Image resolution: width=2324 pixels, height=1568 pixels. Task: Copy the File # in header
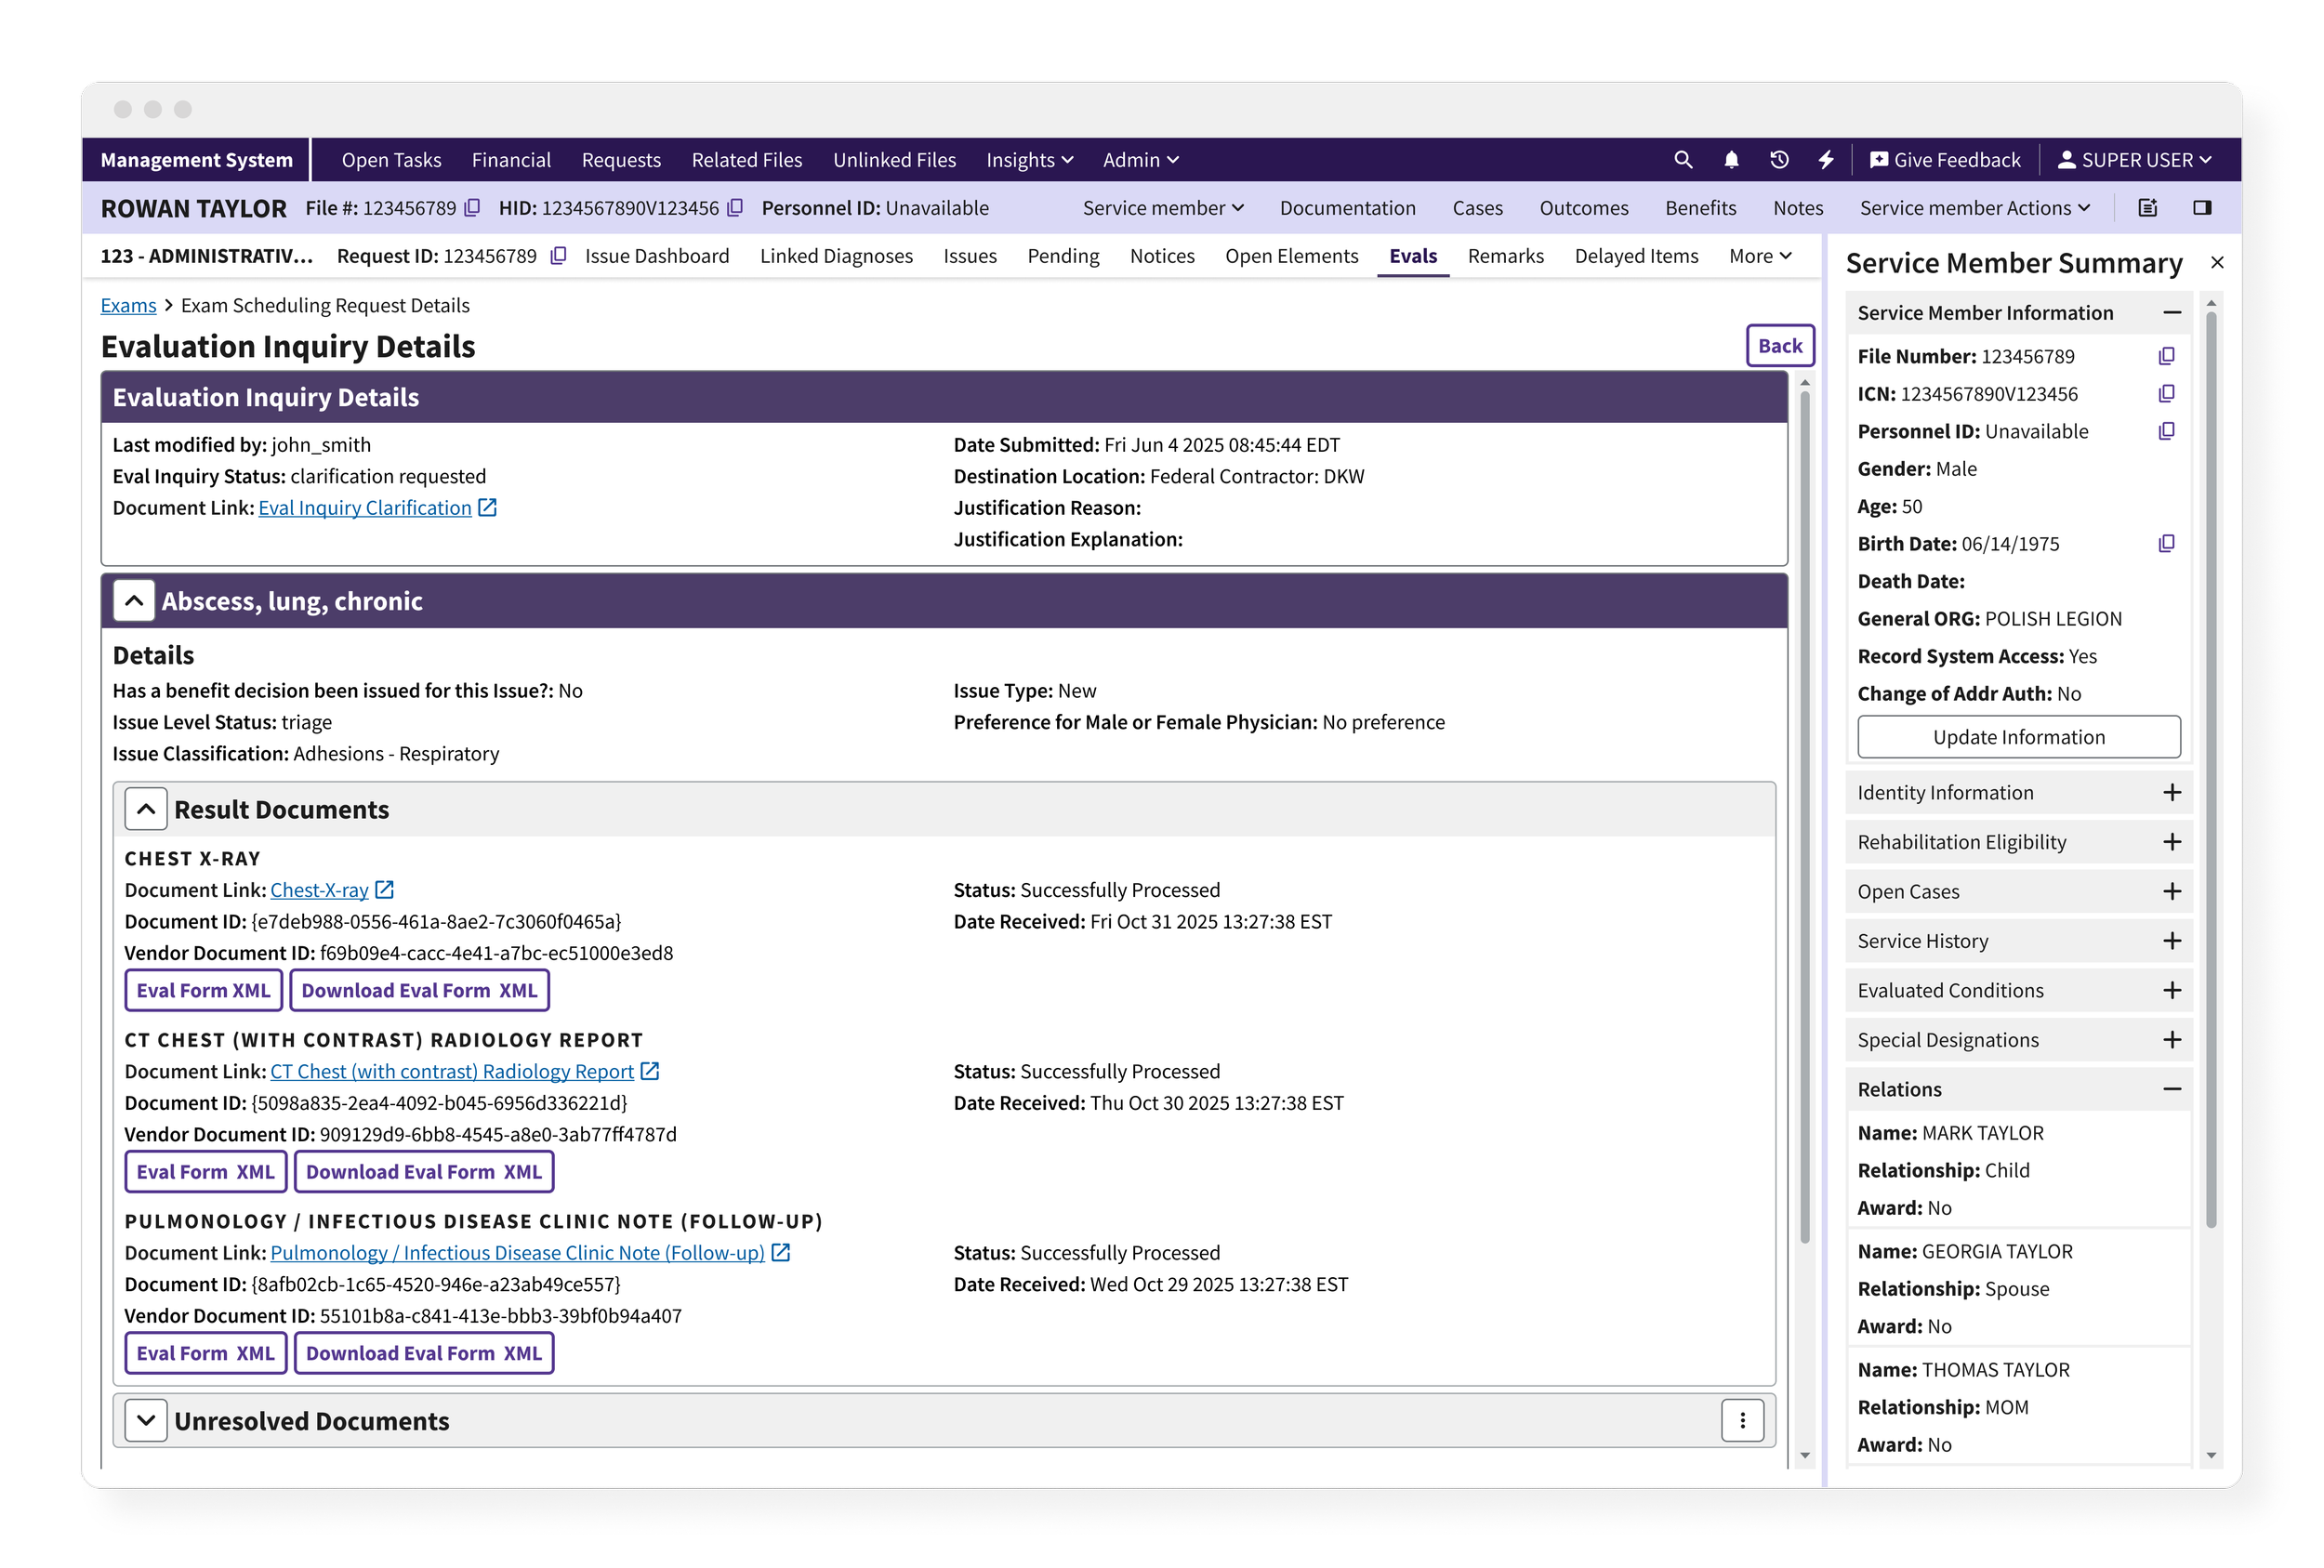[x=473, y=208]
